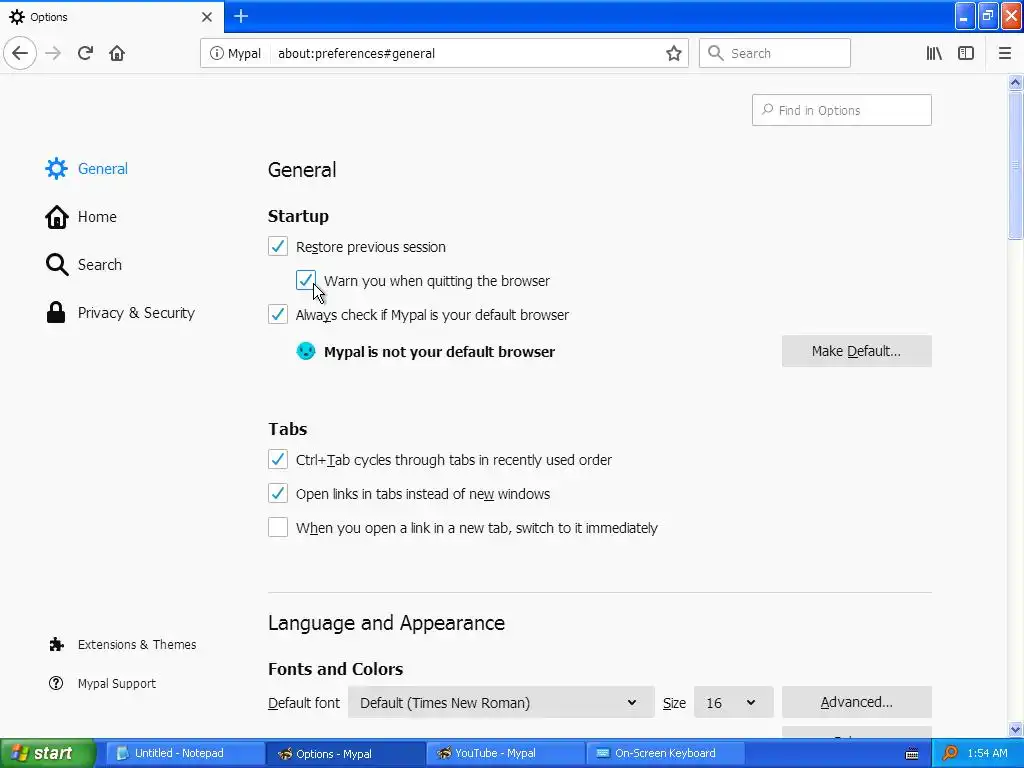Image resolution: width=1024 pixels, height=768 pixels.
Task: Uncheck Restore previous session
Action: coord(278,246)
